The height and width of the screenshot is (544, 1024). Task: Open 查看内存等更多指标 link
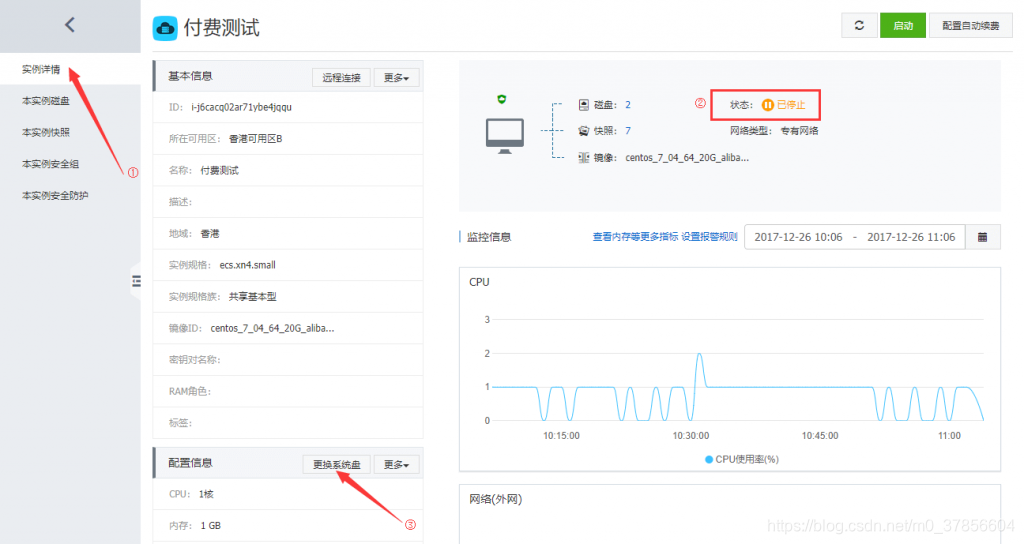635,236
